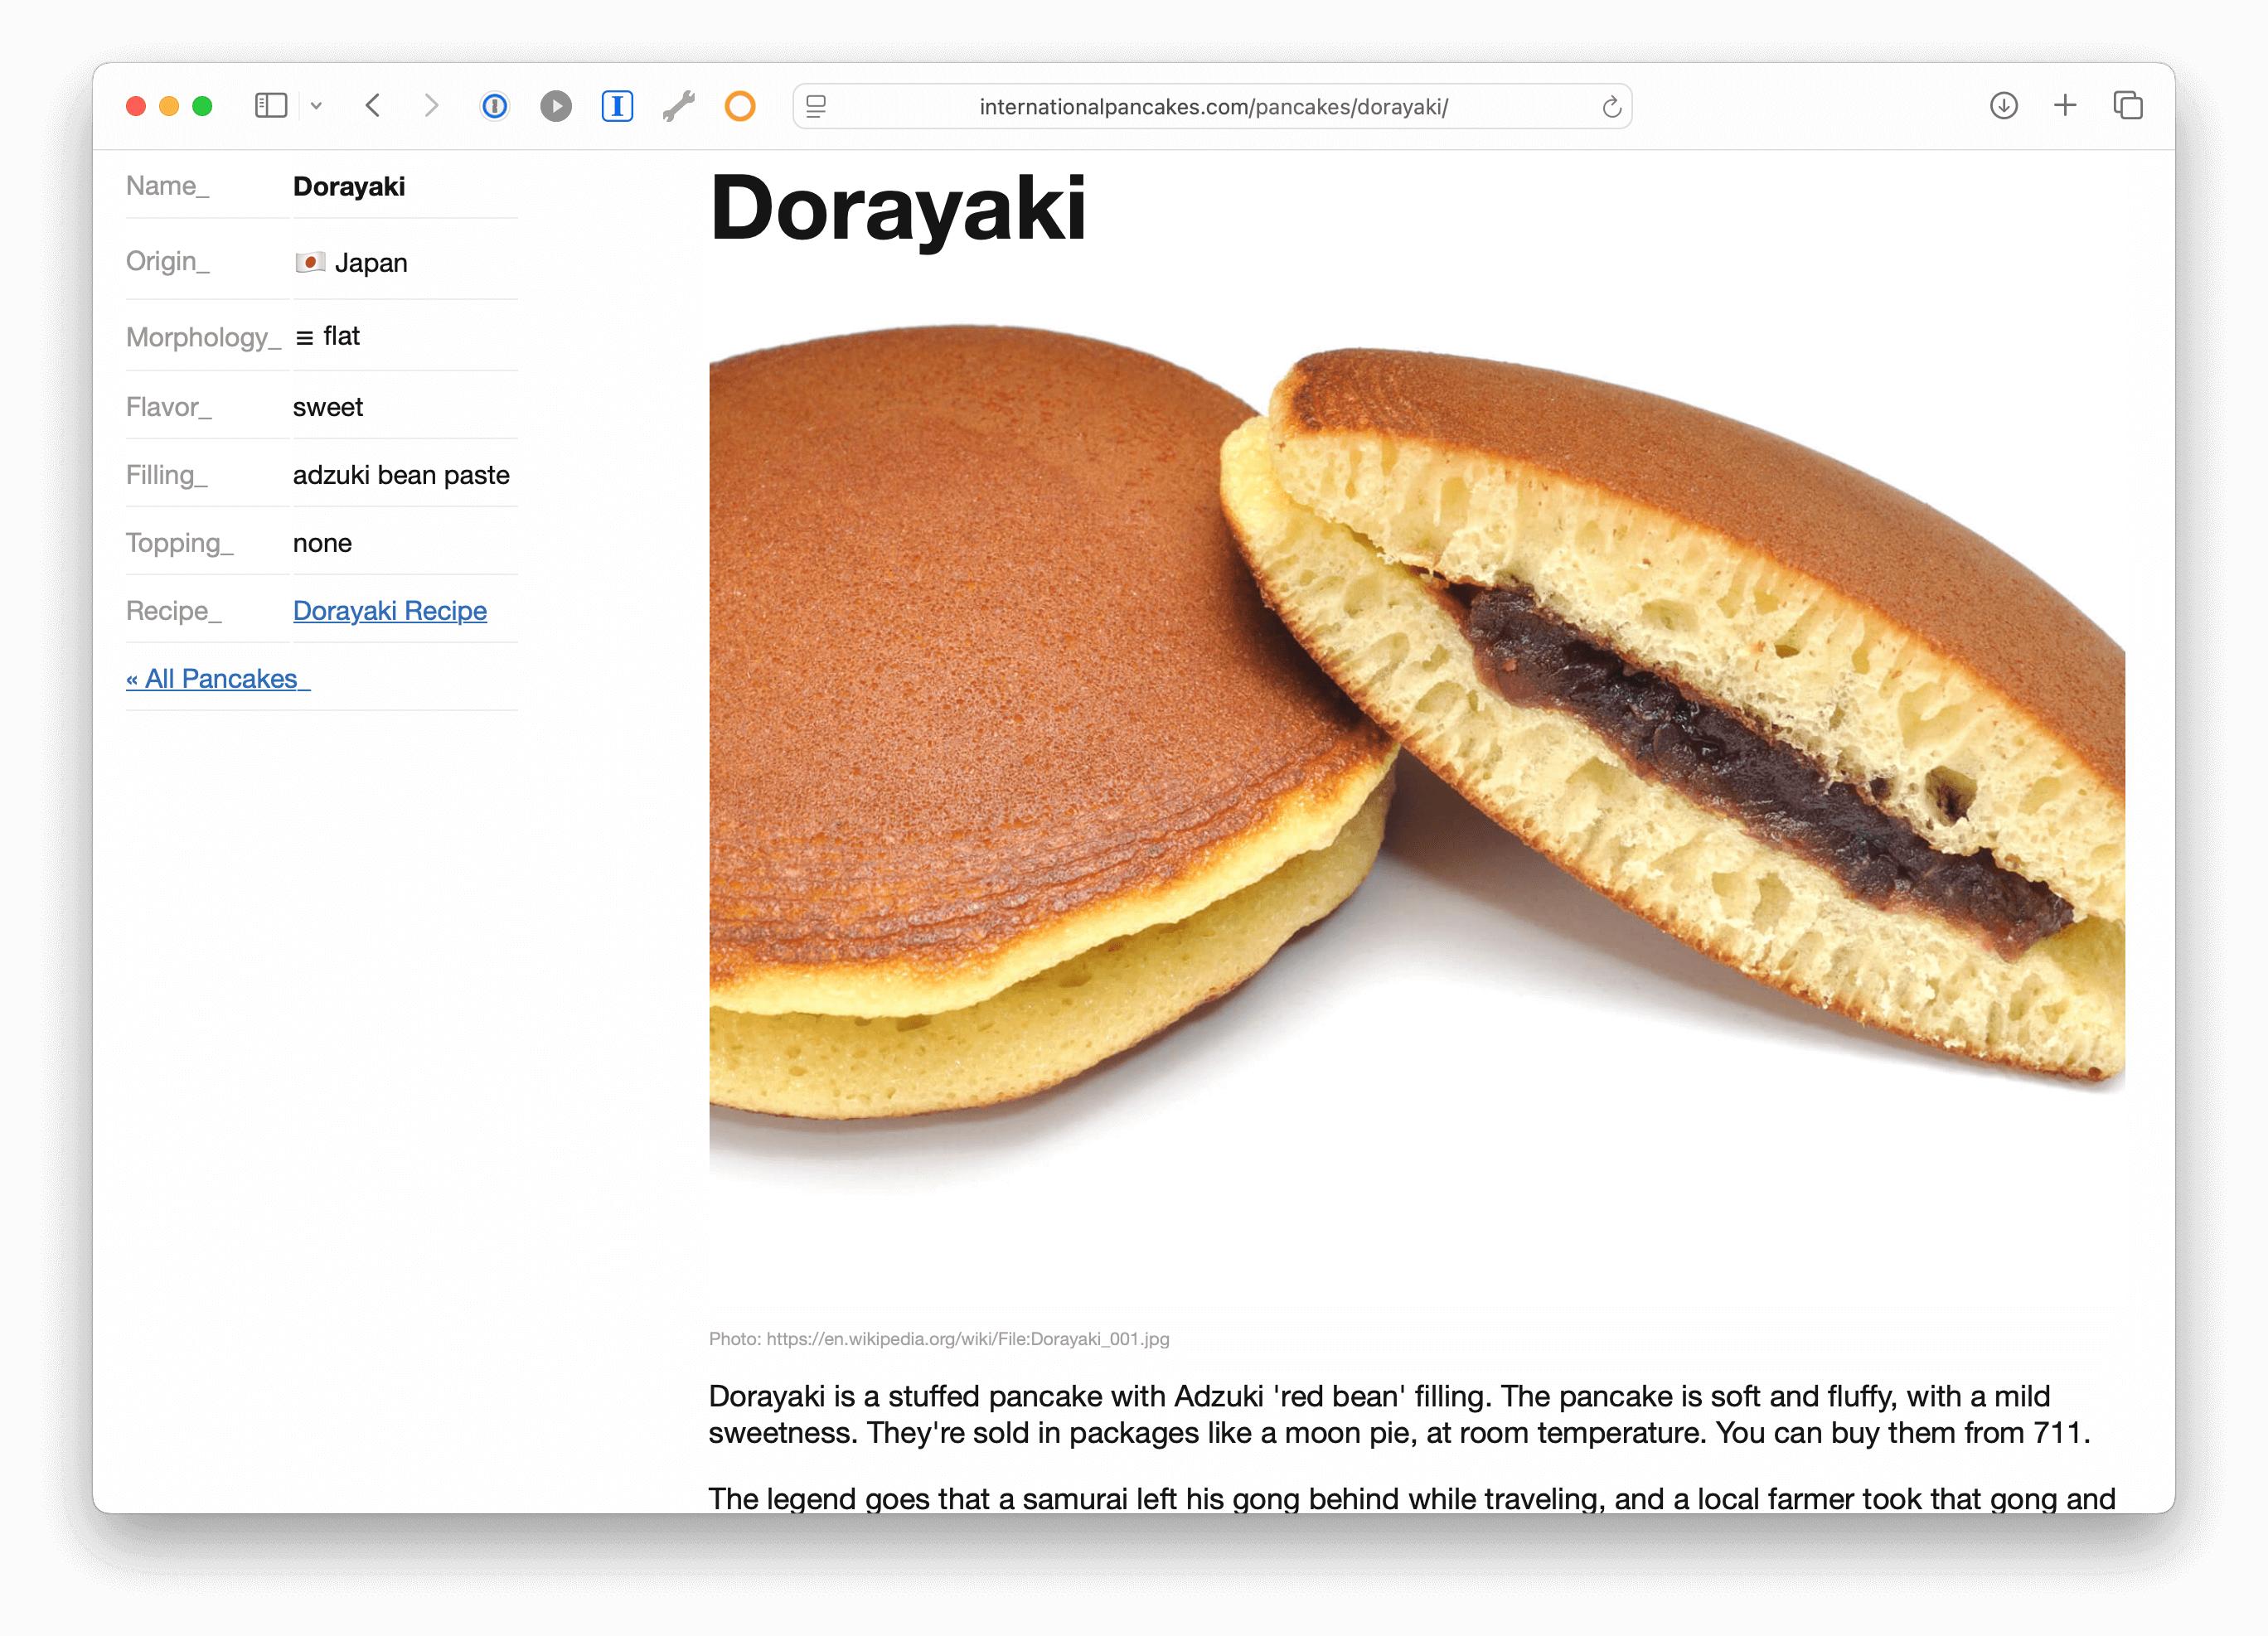Navigate back to the previous page
This screenshot has width=2268, height=1636.
click(372, 105)
